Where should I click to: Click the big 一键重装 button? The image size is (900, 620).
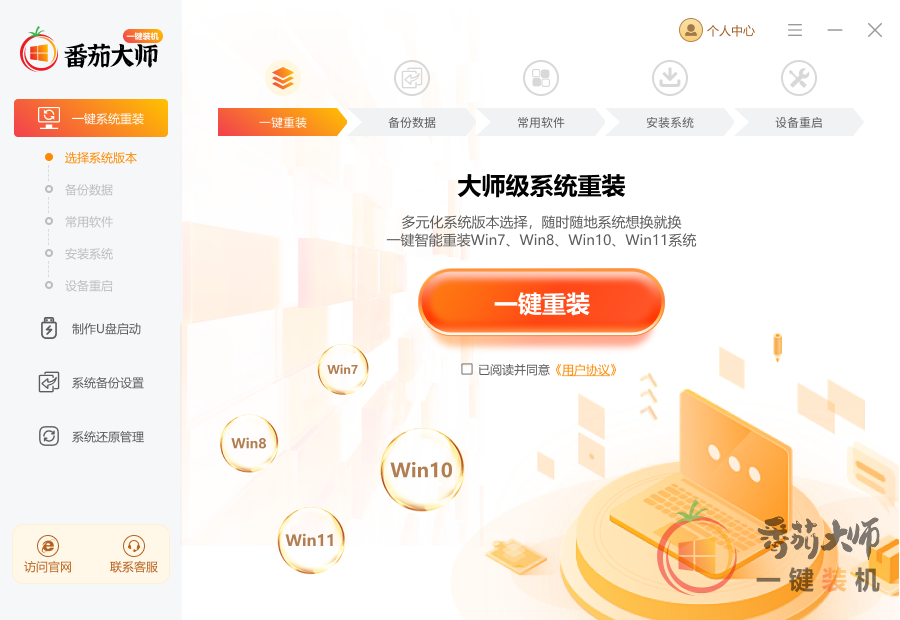541,303
